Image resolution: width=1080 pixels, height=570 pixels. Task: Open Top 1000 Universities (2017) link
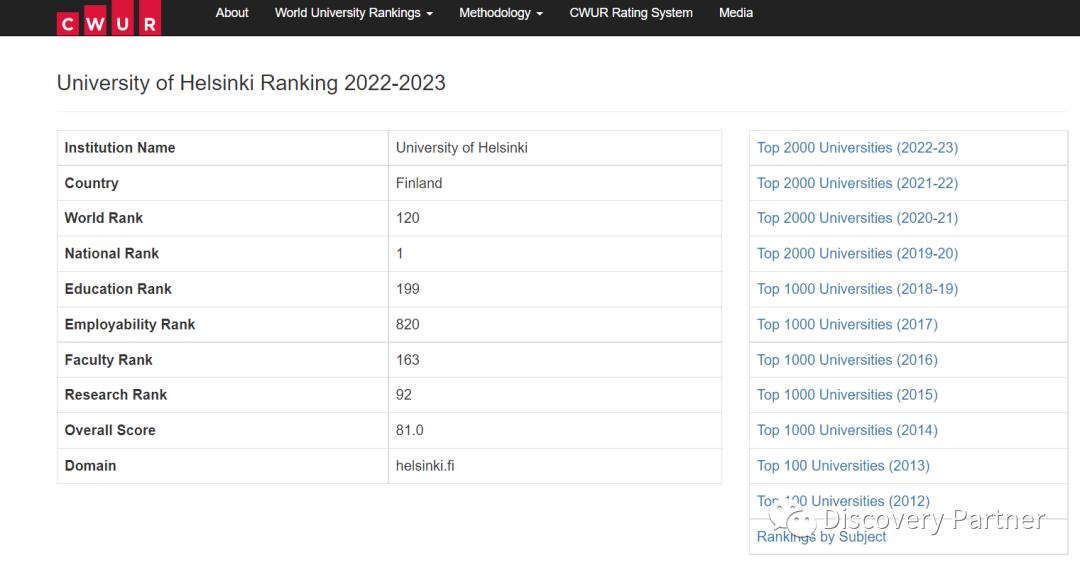pos(847,324)
